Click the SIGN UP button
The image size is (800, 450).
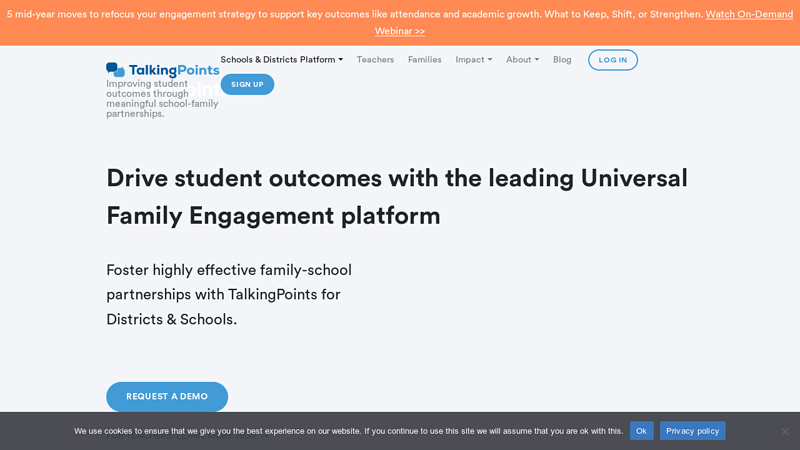[247, 85]
